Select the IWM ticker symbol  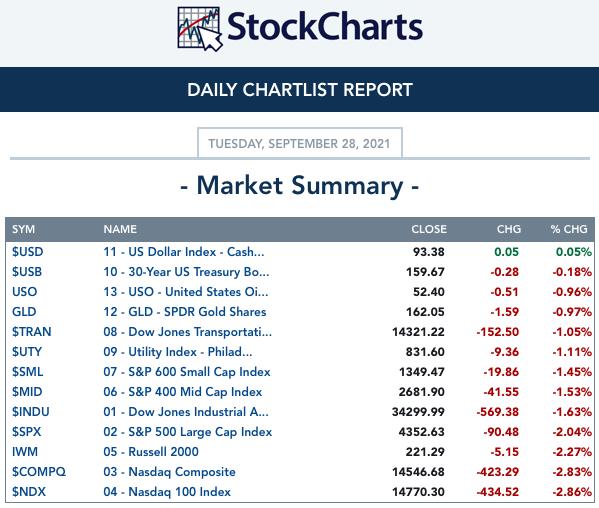pos(25,452)
